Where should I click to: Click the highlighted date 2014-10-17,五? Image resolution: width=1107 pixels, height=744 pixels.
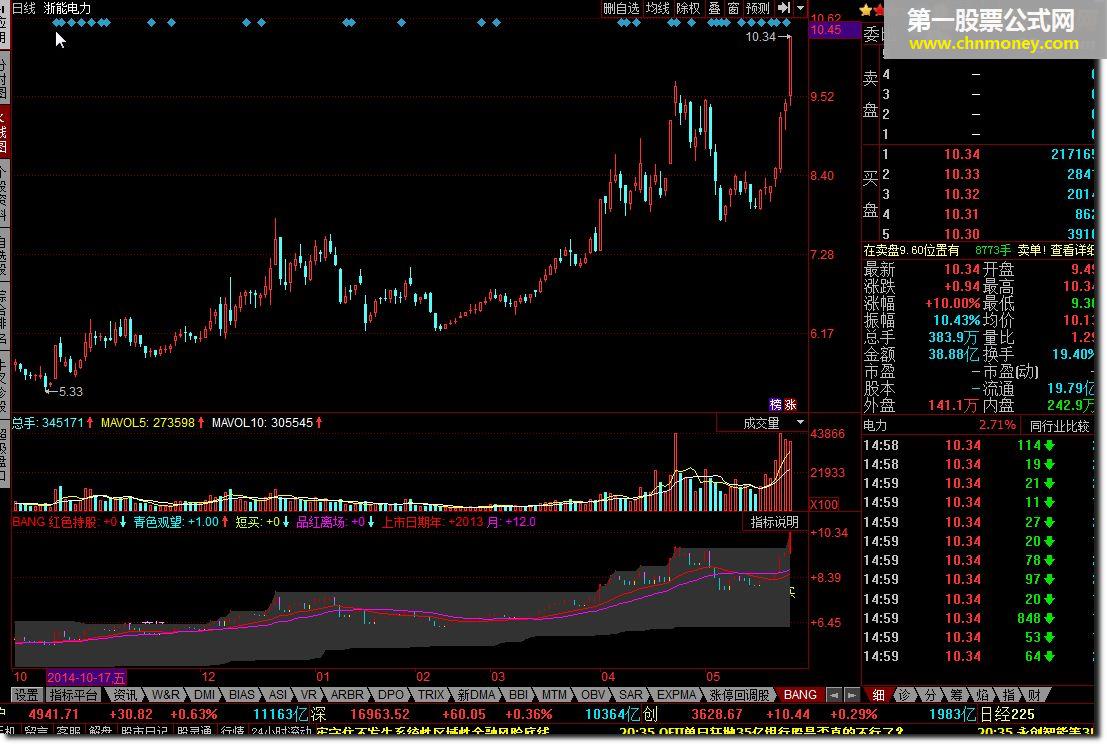pos(86,677)
